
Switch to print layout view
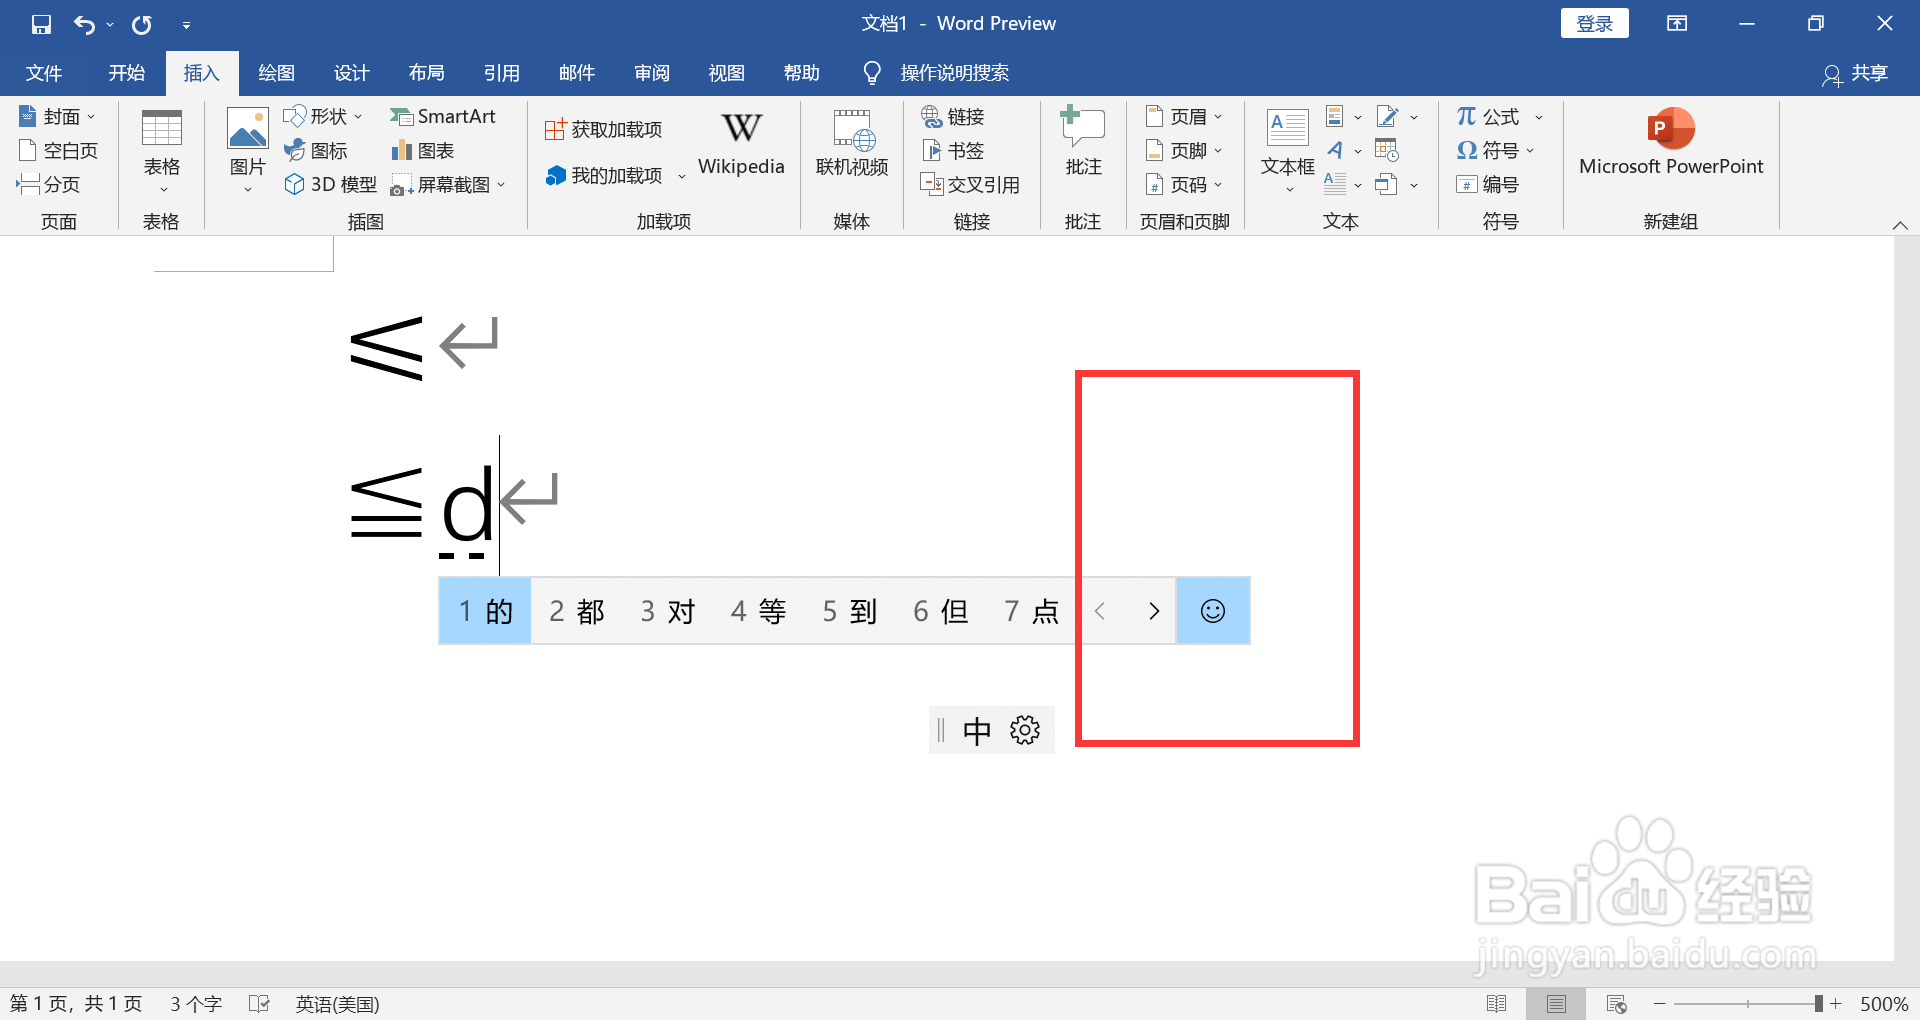[1556, 1003]
